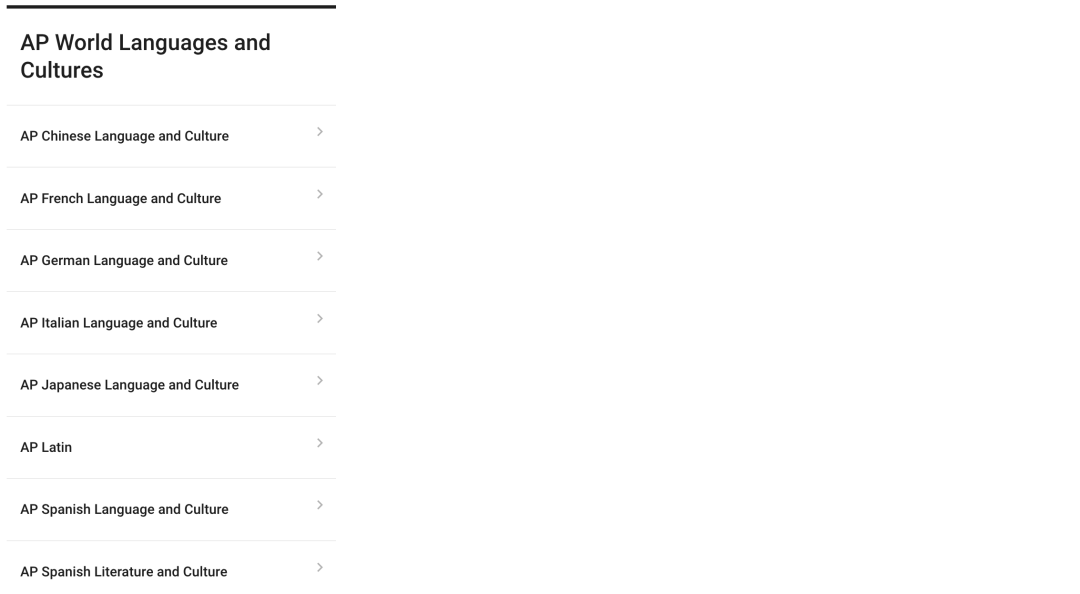
Task: Expand AP Latin using its chevron
Action: coord(320,443)
